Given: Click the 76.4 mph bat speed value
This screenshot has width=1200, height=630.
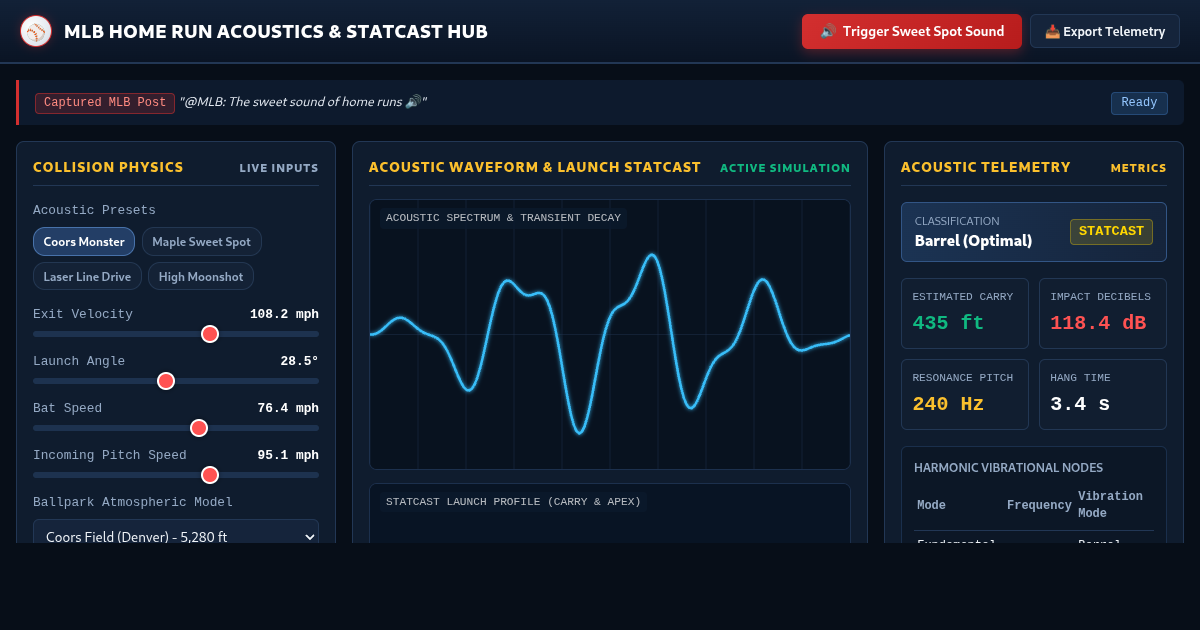Looking at the screenshot, I should click(288, 408).
